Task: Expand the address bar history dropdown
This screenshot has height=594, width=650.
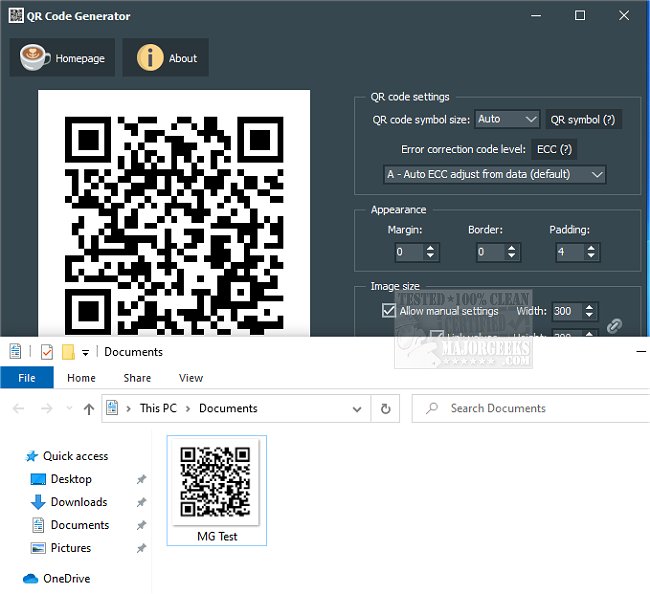Action: pyautogui.click(x=357, y=409)
